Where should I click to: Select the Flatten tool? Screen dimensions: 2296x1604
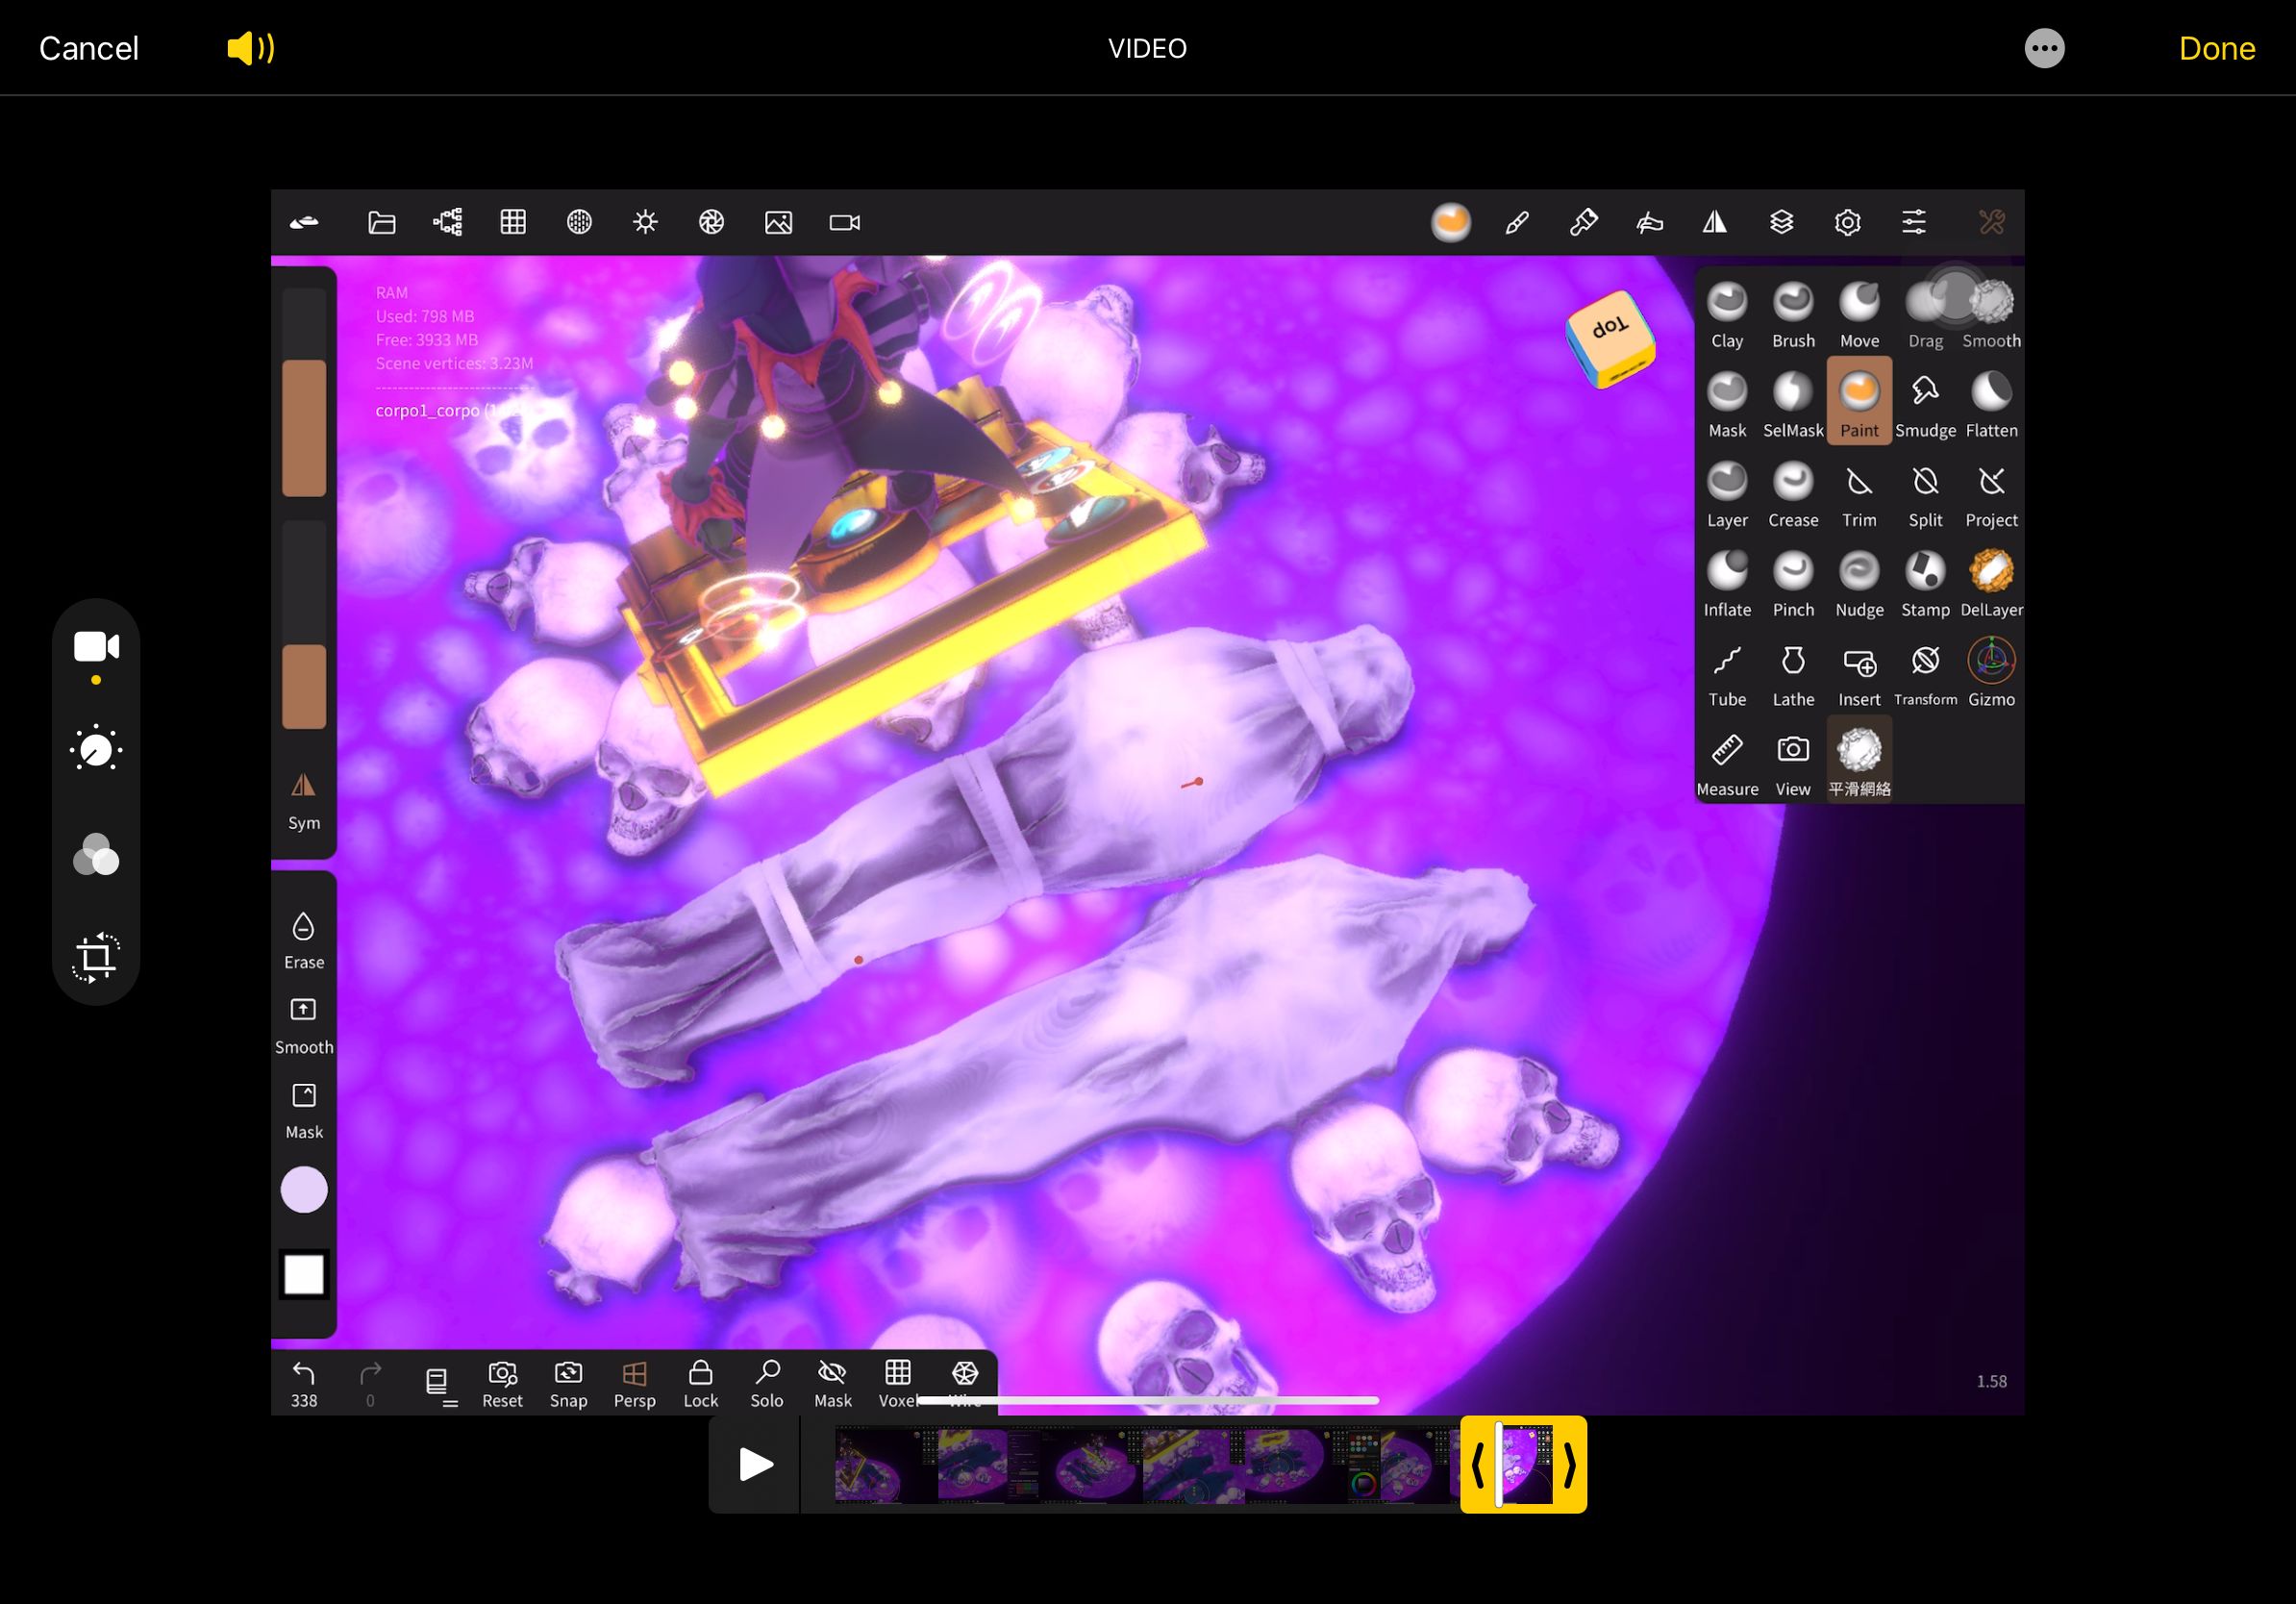tap(1991, 404)
